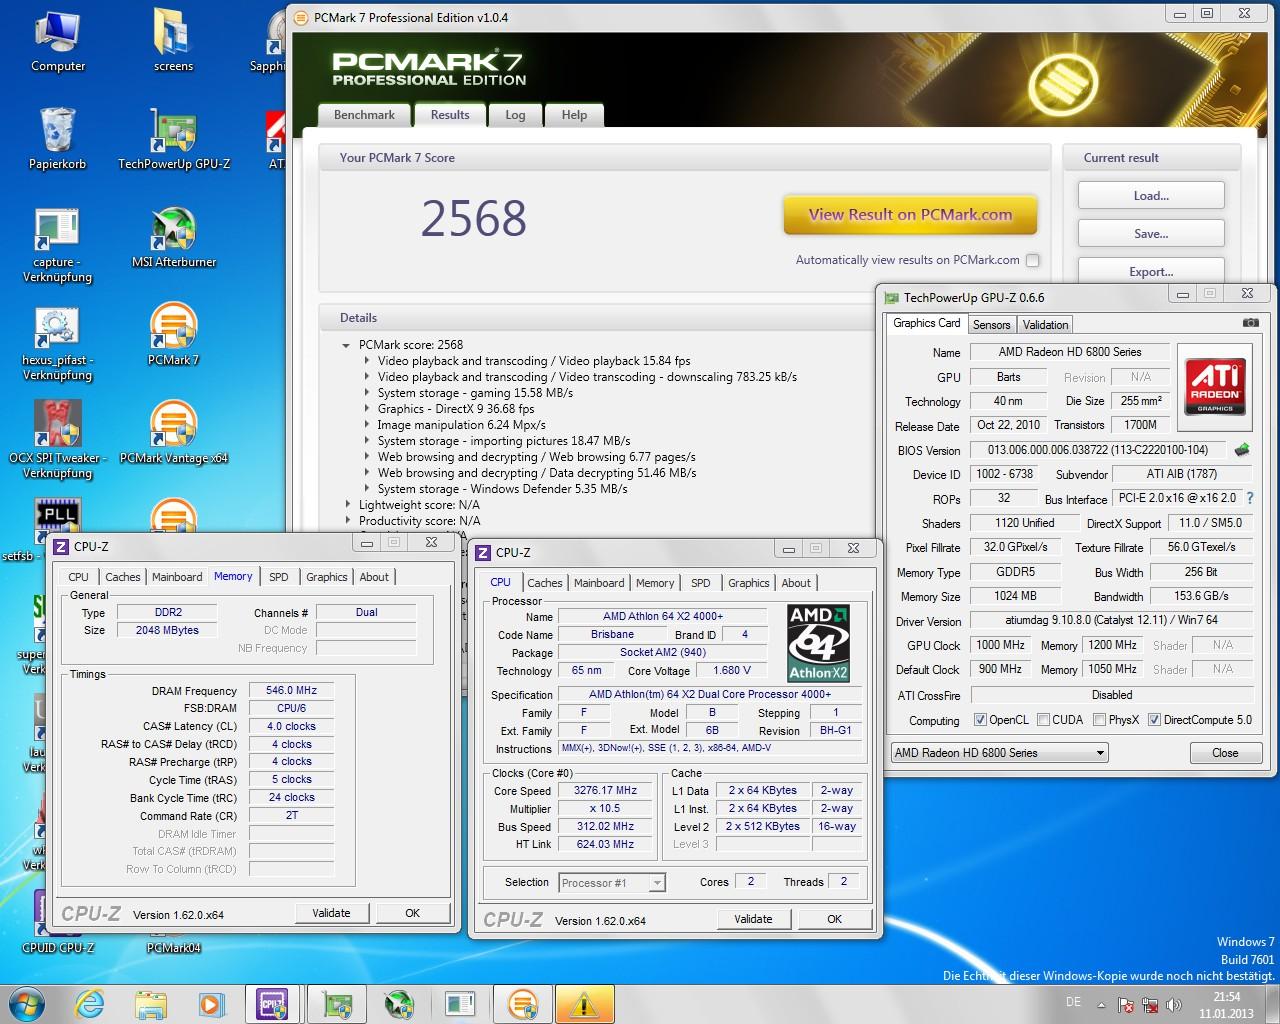Click the Bus Interface question mark help
This screenshot has height=1024, width=1280.
1250,498
